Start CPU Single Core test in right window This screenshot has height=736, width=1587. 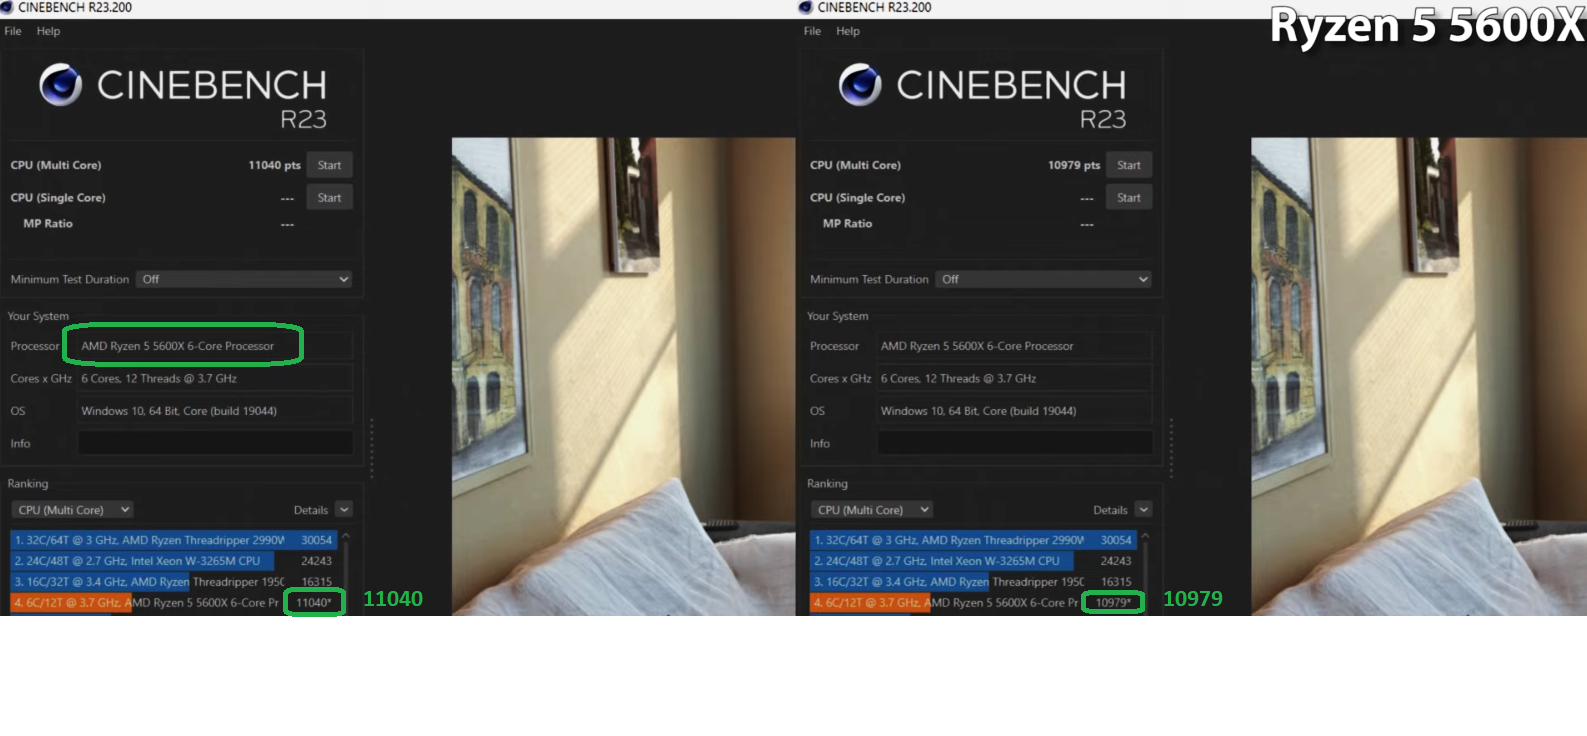coord(1129,198)
